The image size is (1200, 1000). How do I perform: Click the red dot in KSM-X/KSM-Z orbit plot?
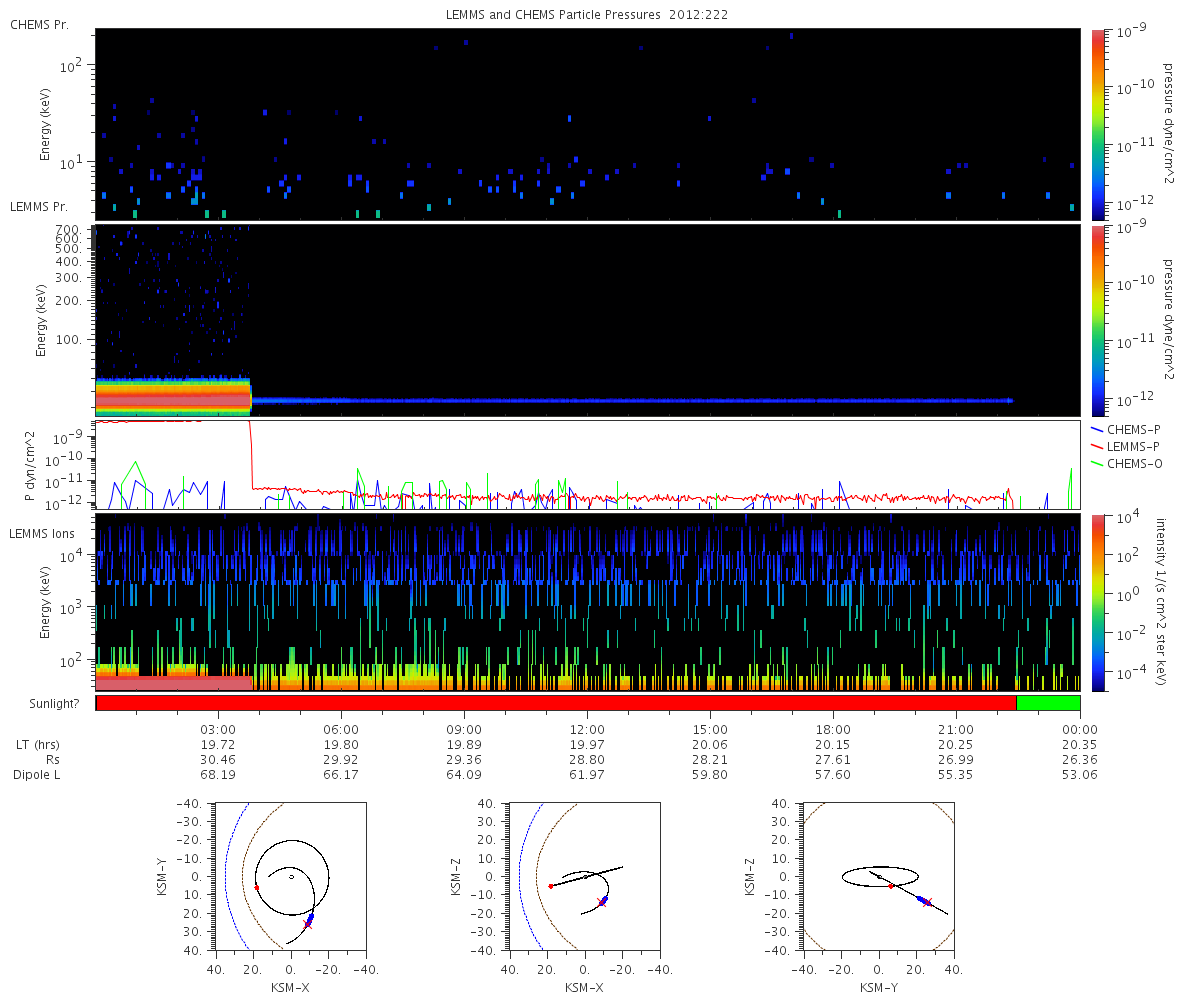(551, 886)
